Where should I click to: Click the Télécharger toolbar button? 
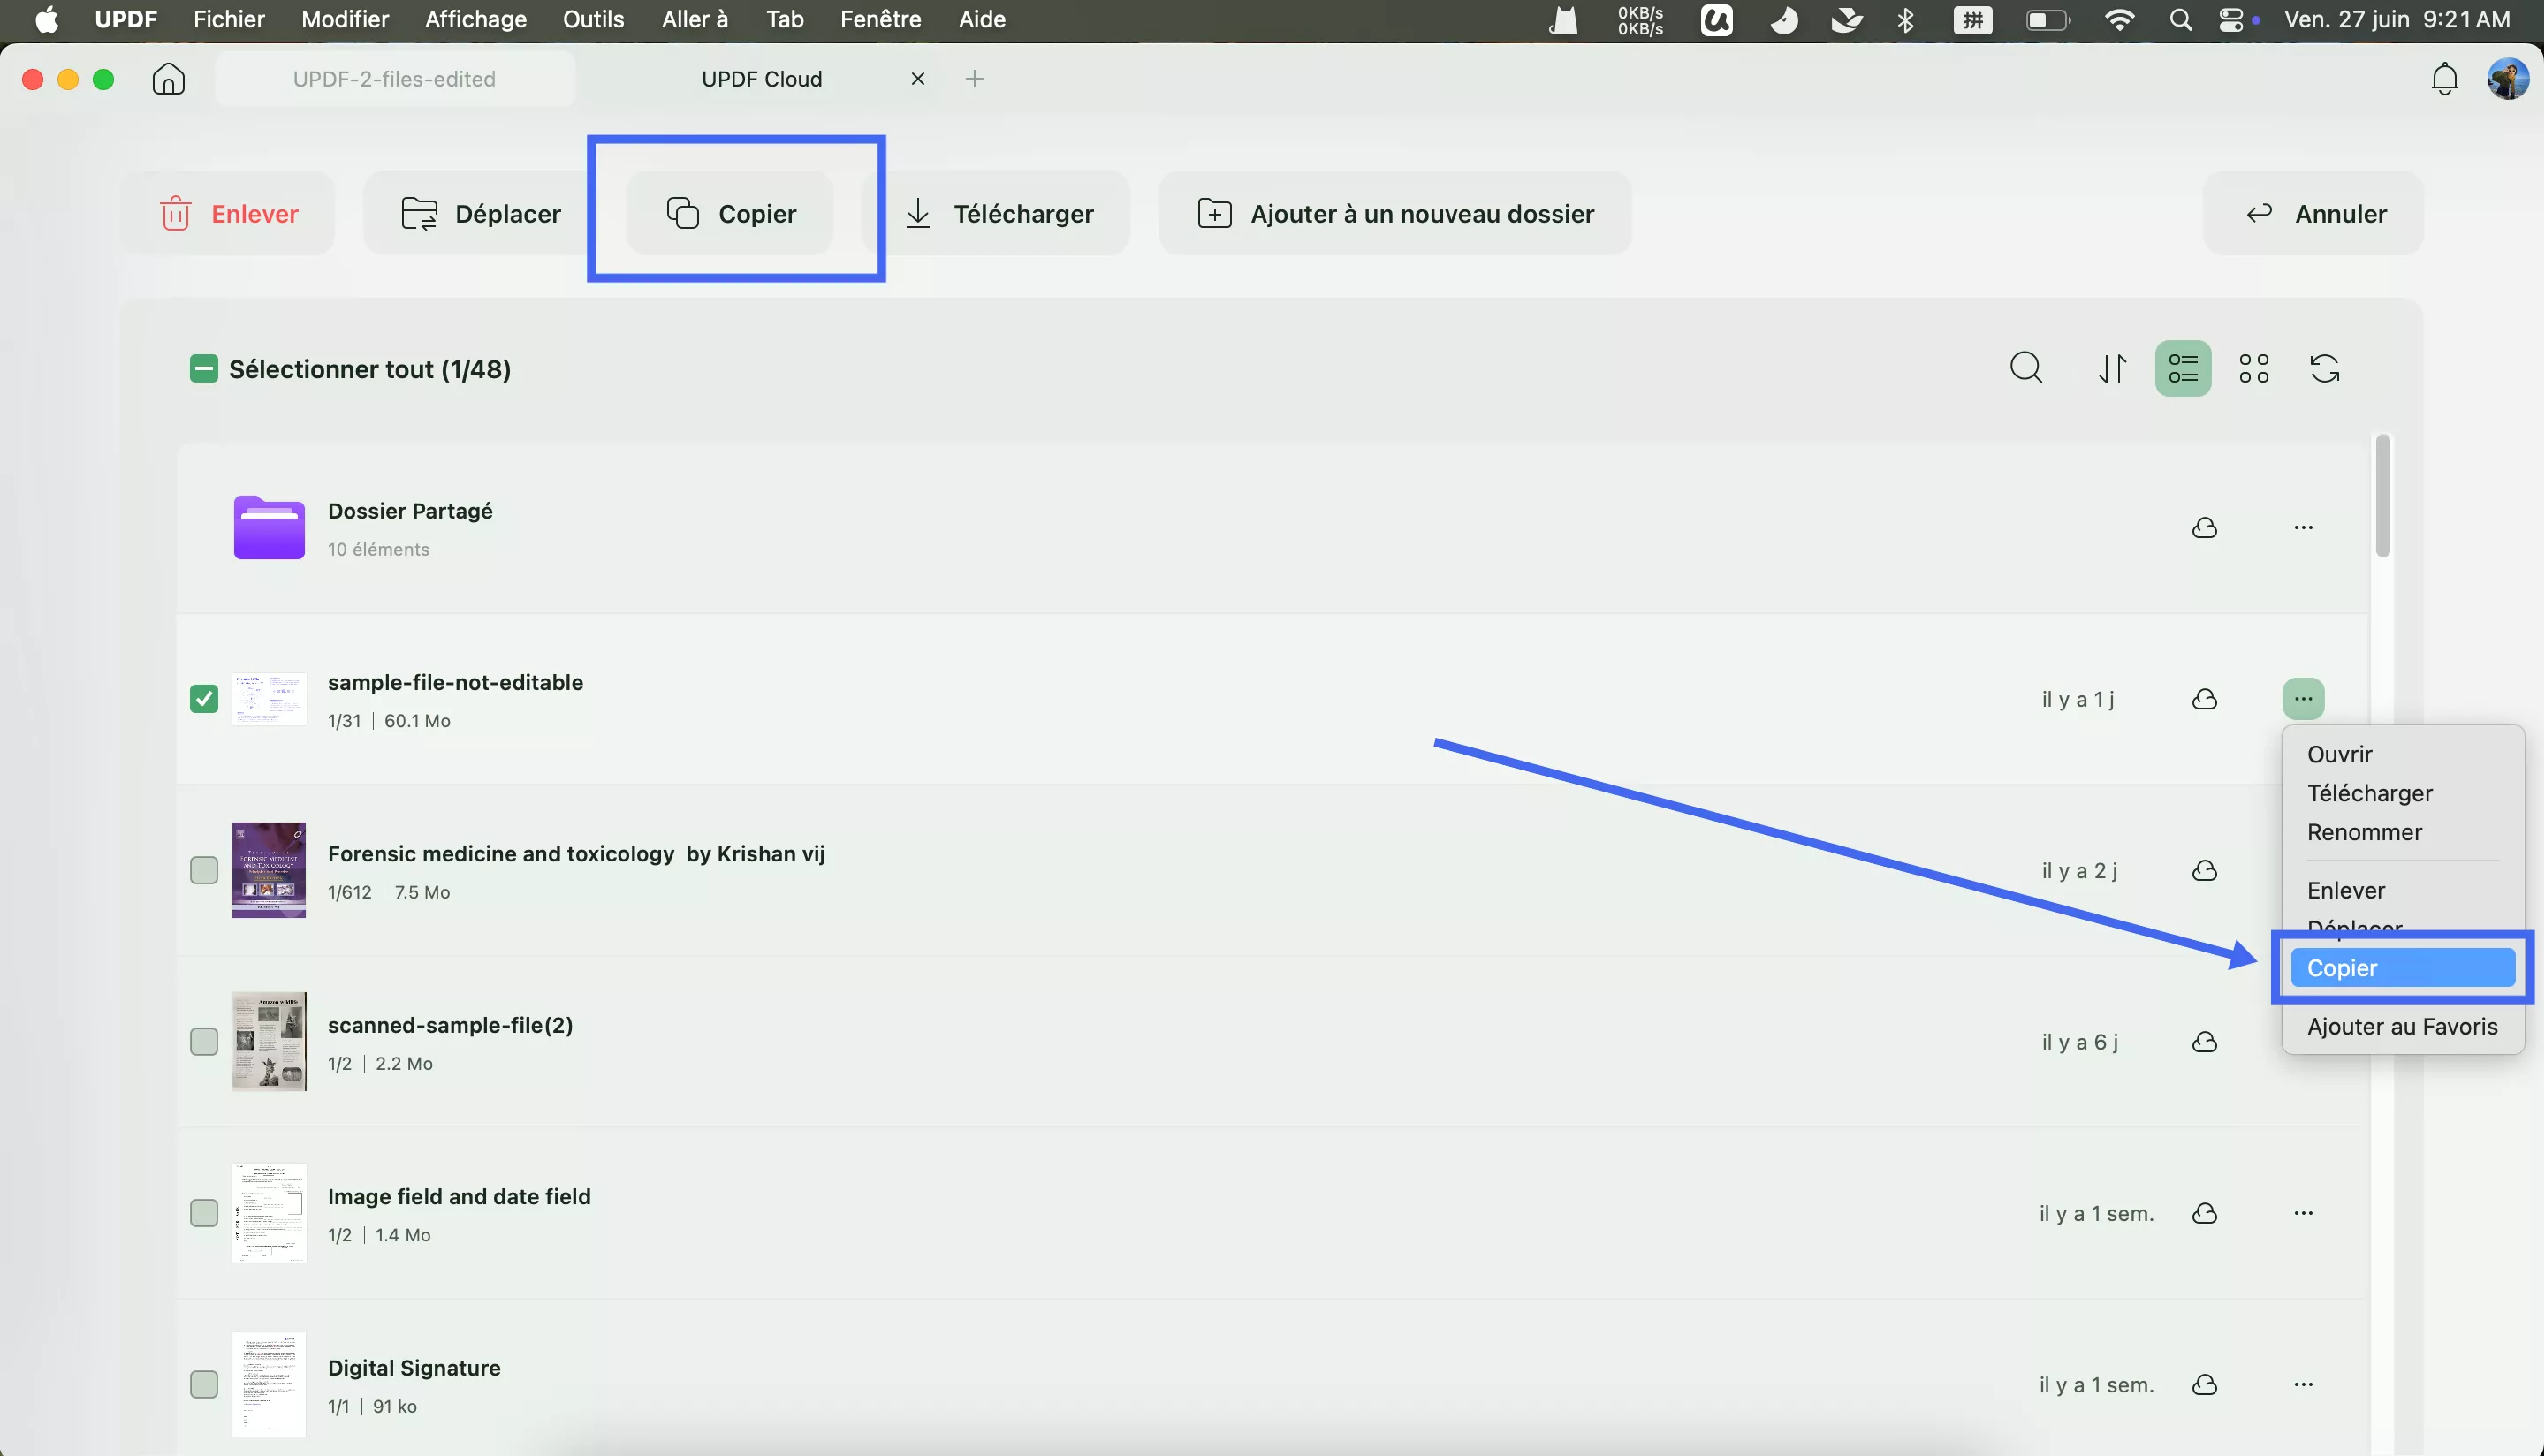click(x=997, y=213)
